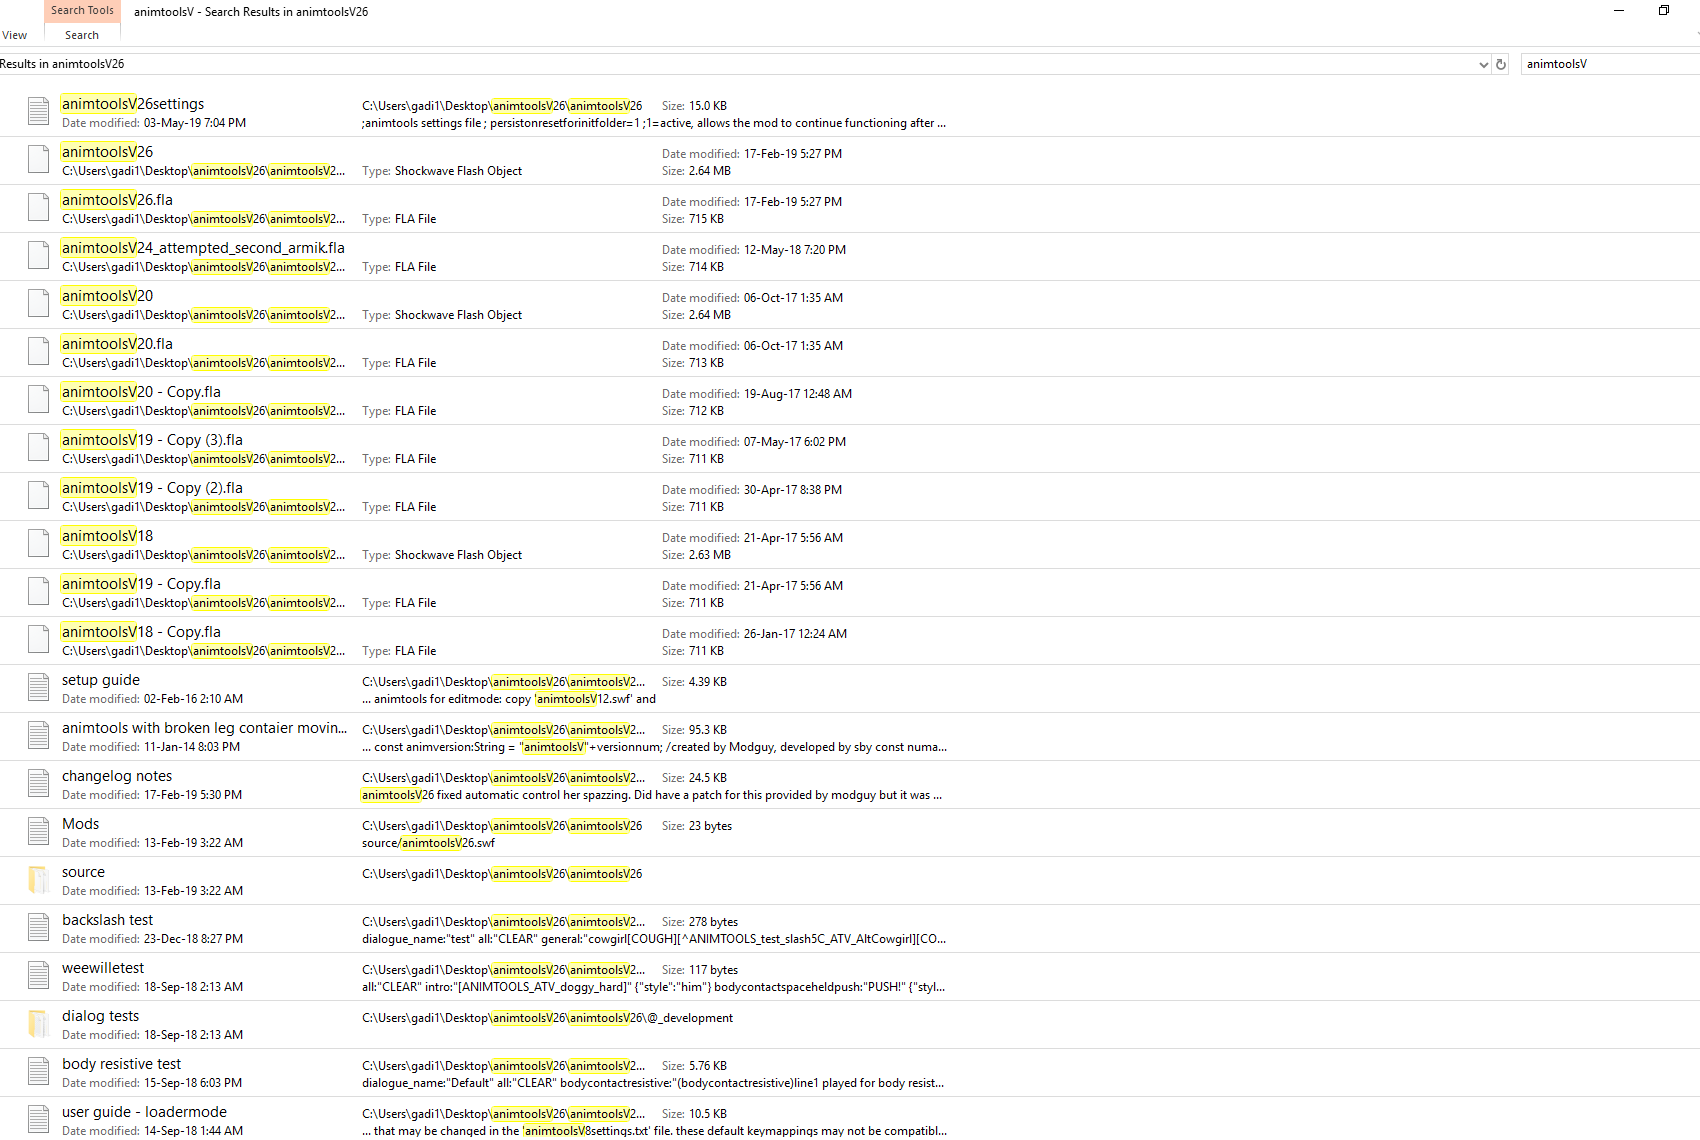The height and width of the screenshot is (1140, 1700).
Task: Open animtoolsV24_attempted_second_armik.fla result
Action: pyautogui.click(x=203, y=248)
